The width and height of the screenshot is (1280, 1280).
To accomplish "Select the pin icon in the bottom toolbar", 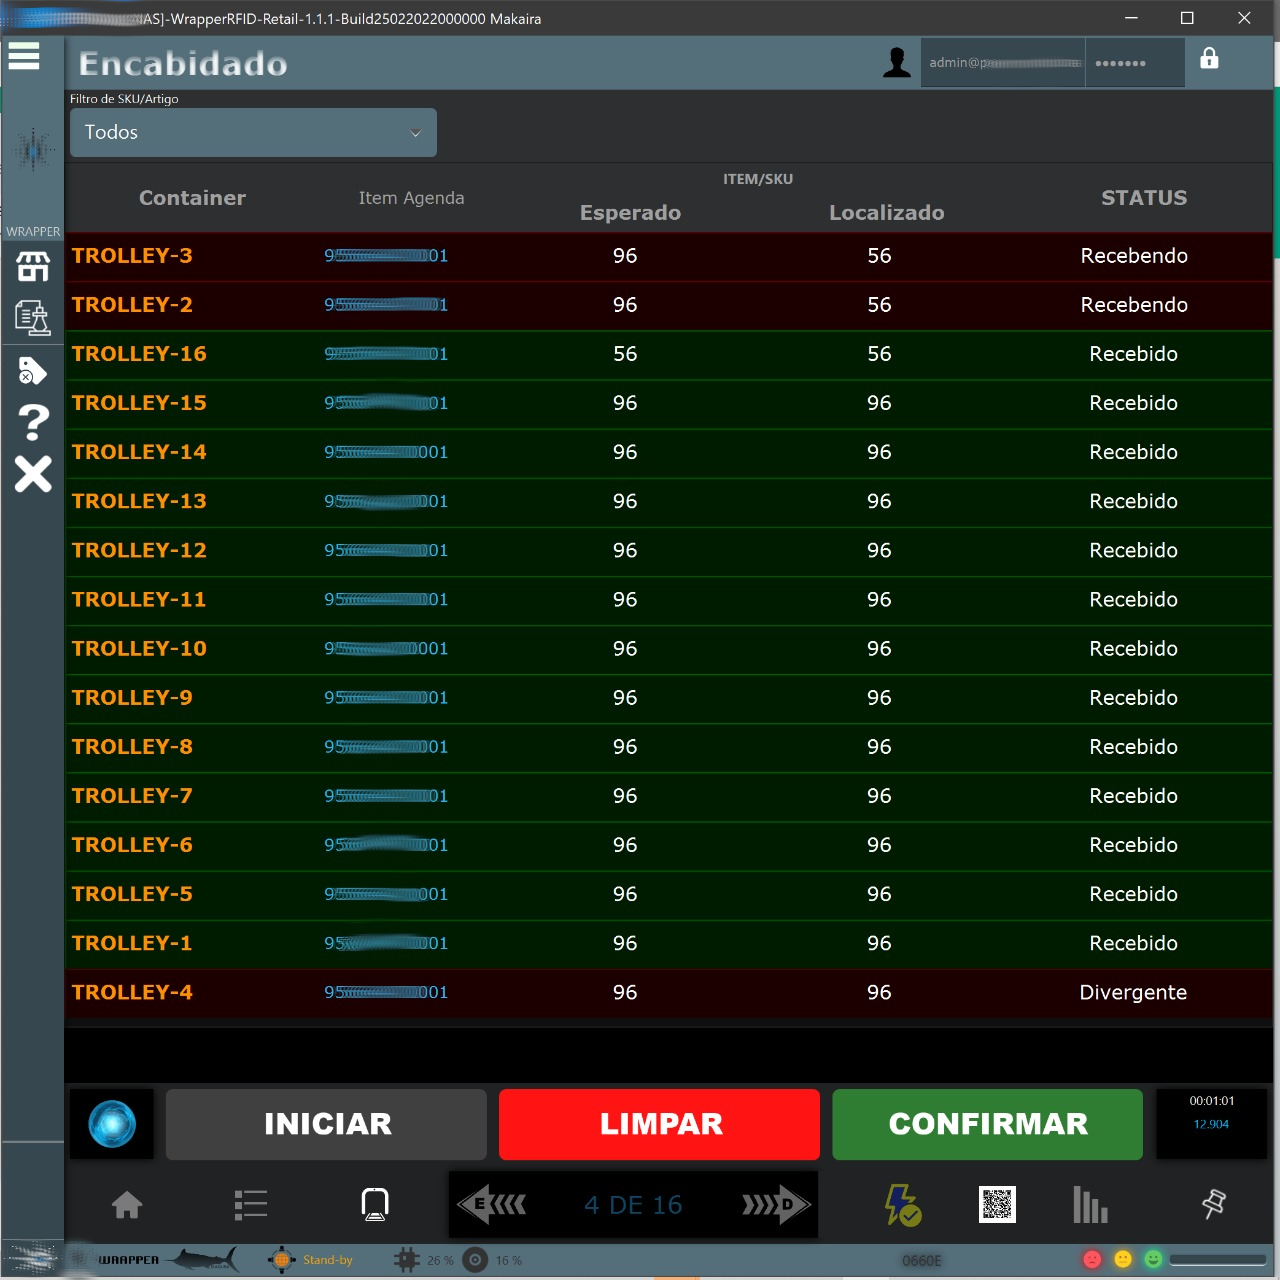I will click(1213, 1205).
